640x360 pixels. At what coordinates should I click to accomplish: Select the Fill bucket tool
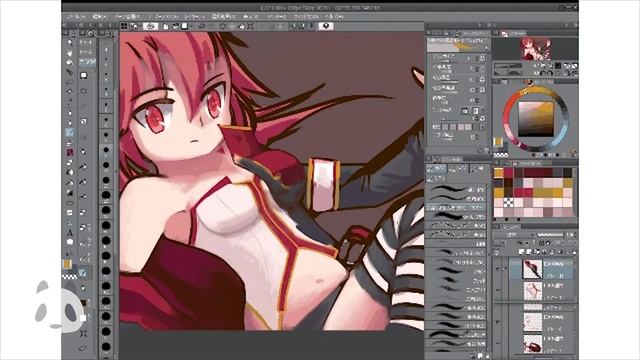[70, 182]
